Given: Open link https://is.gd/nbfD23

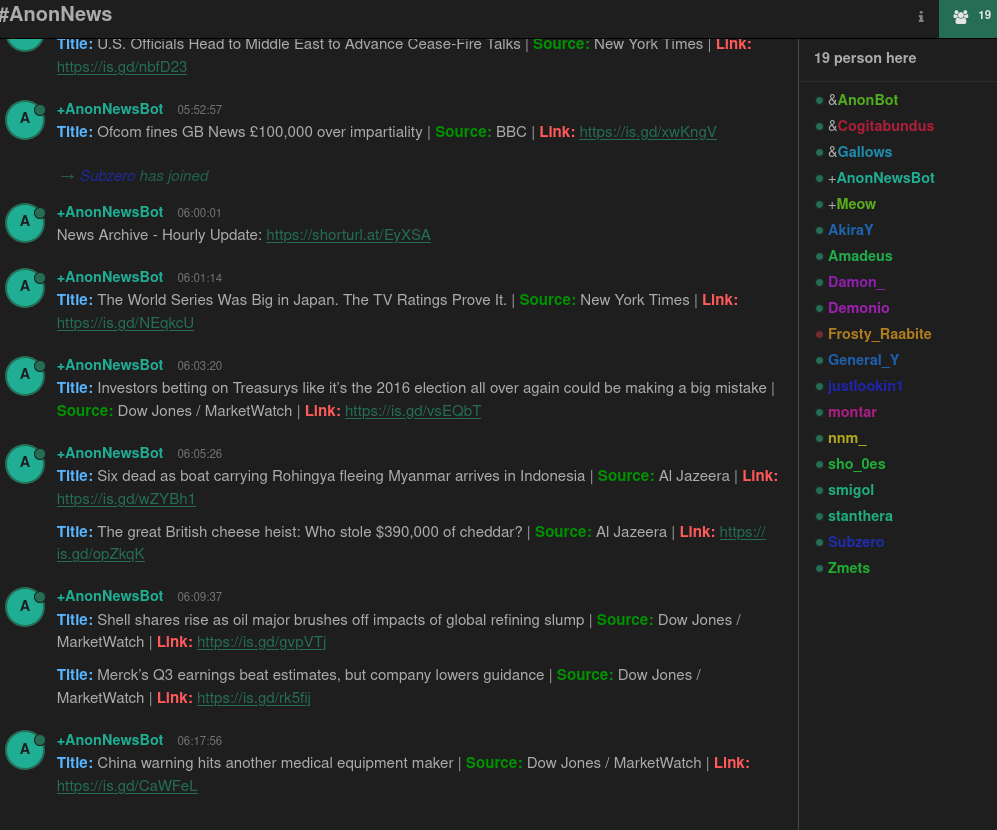Looking at the screenshot, I should pyautogui.click(x=121, y=67).
